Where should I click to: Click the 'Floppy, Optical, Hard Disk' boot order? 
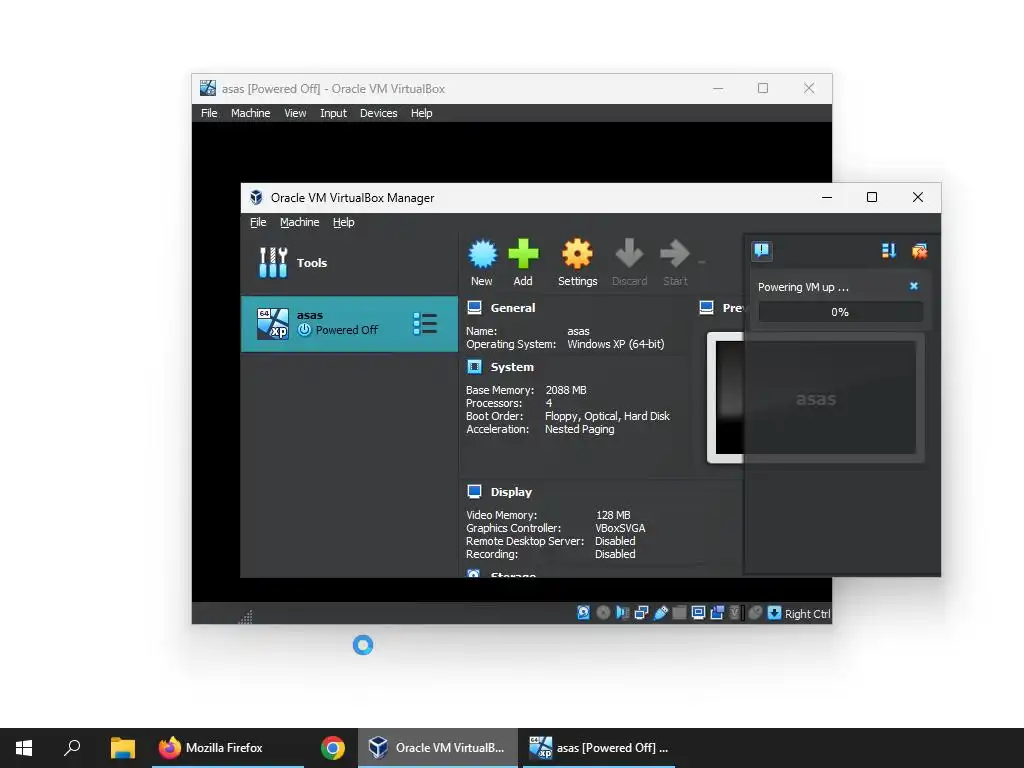tap(607, 416)
